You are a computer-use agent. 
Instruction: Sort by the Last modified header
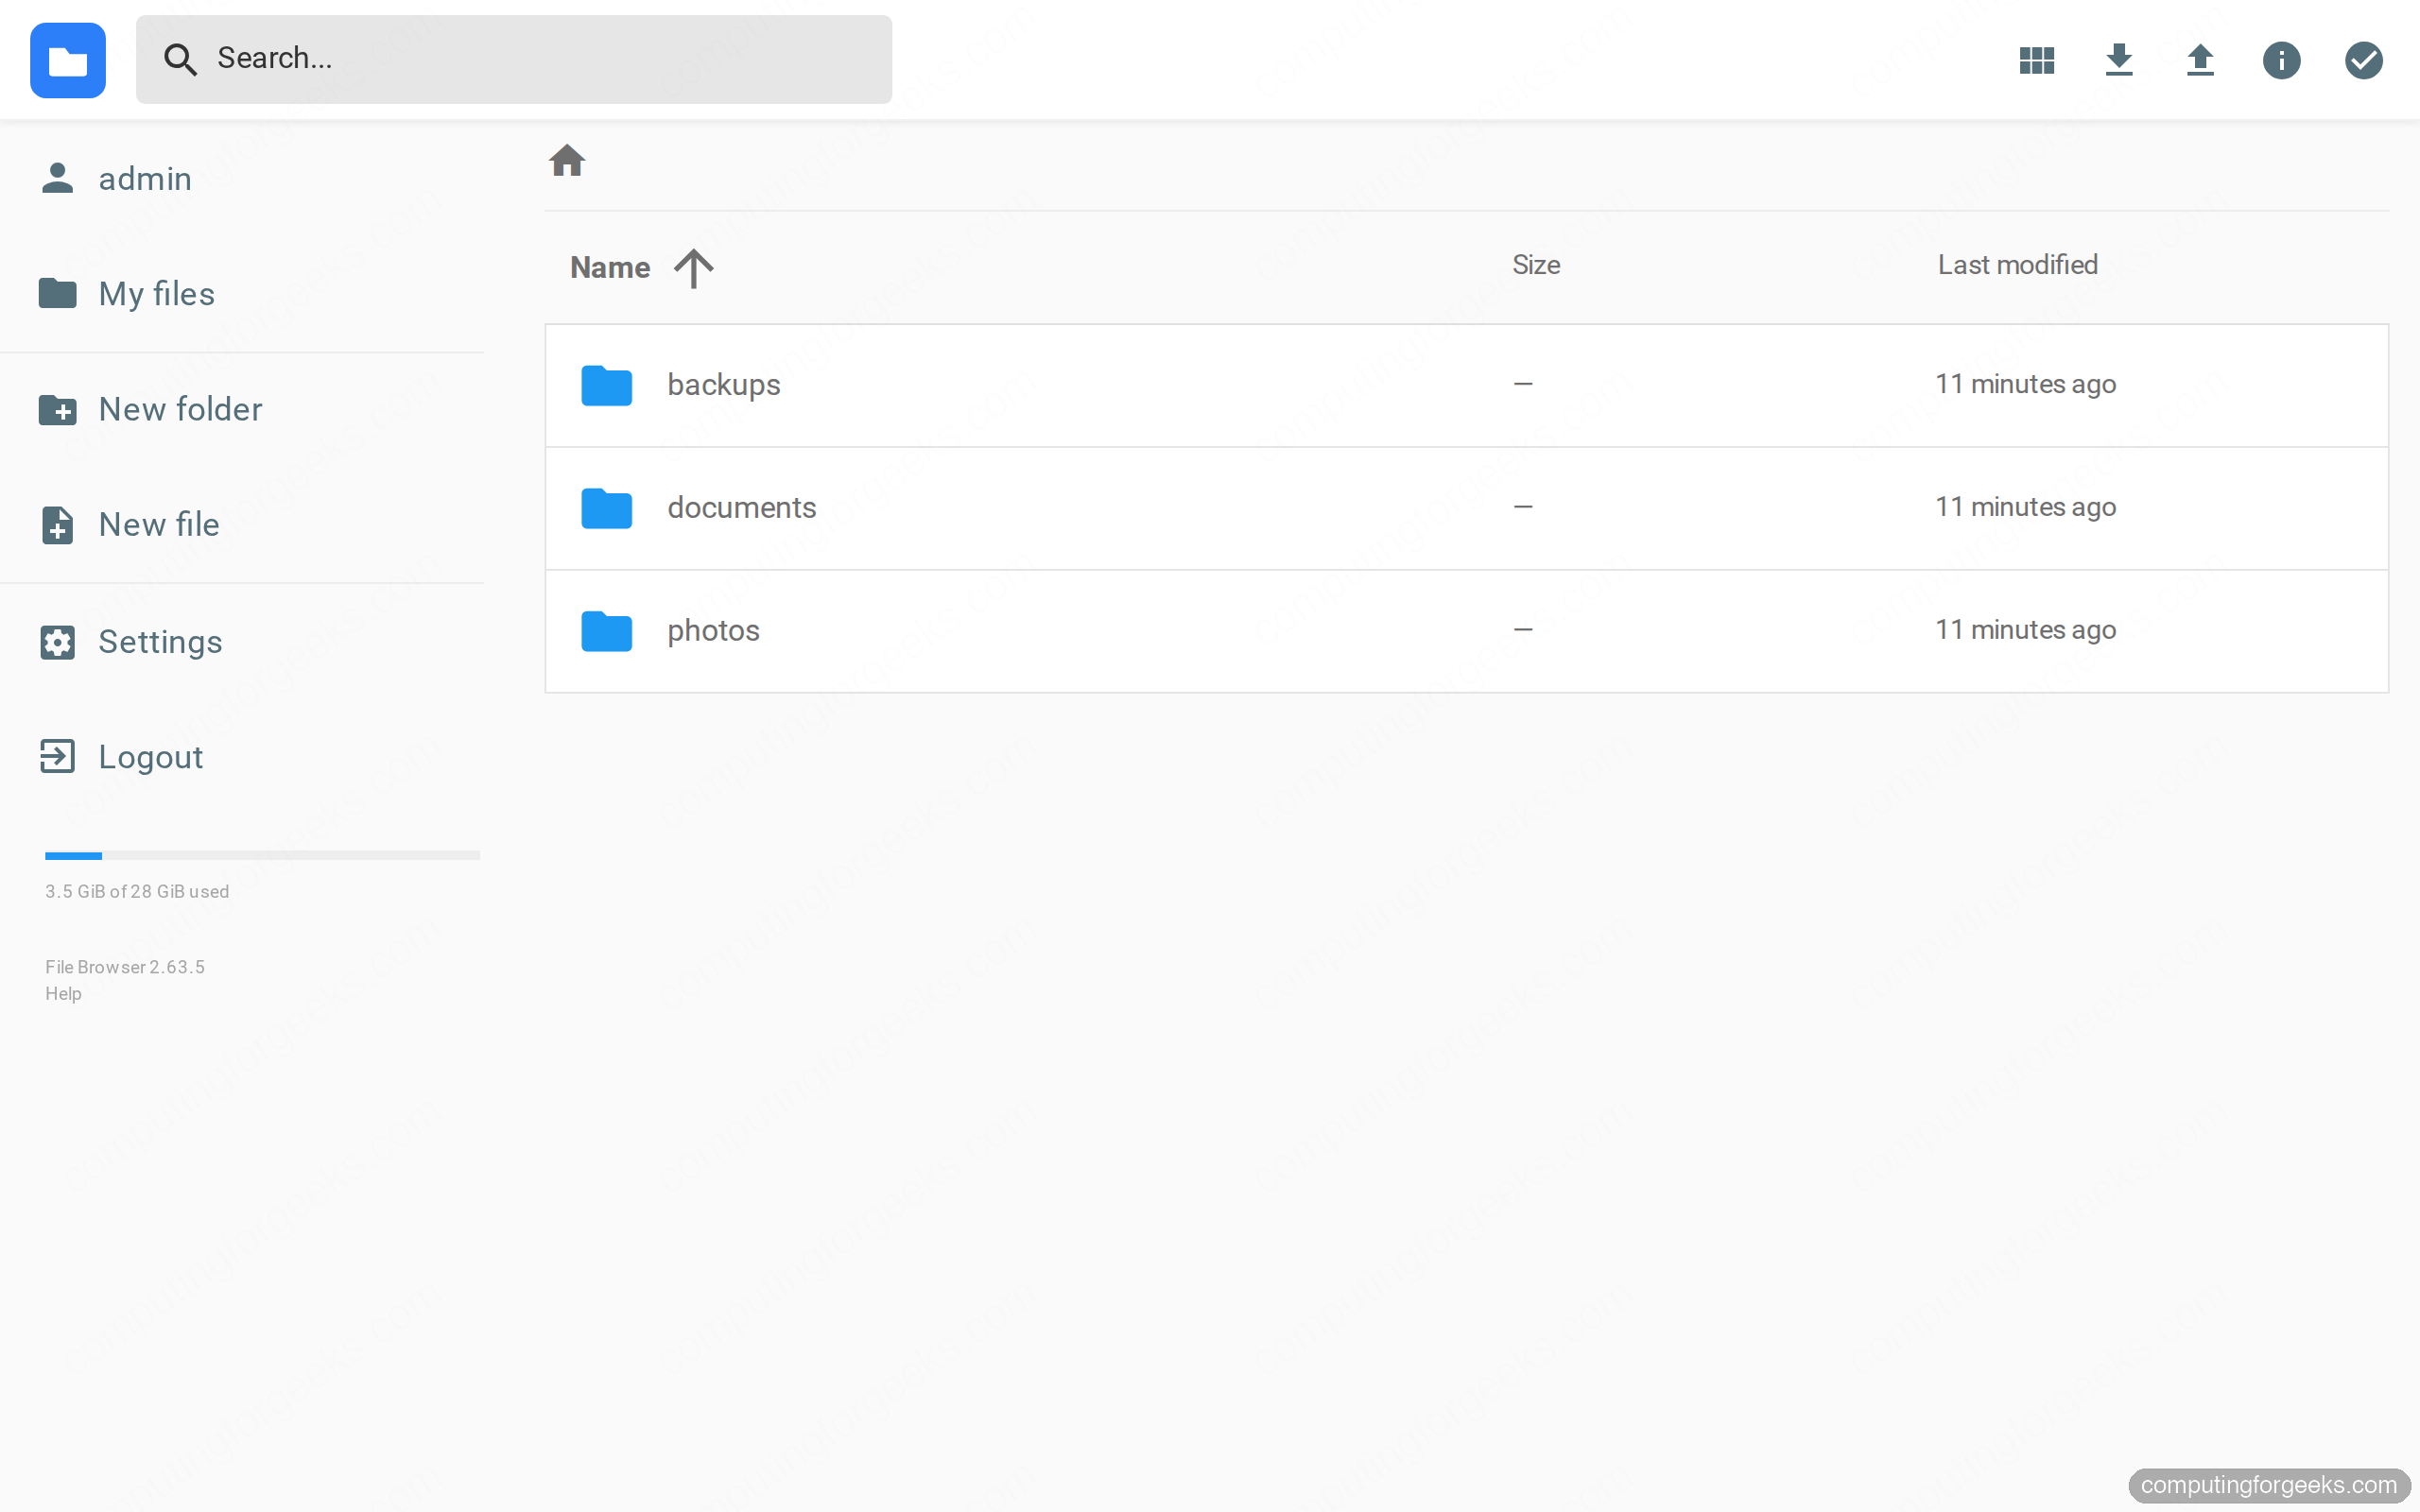(2017, 265)
